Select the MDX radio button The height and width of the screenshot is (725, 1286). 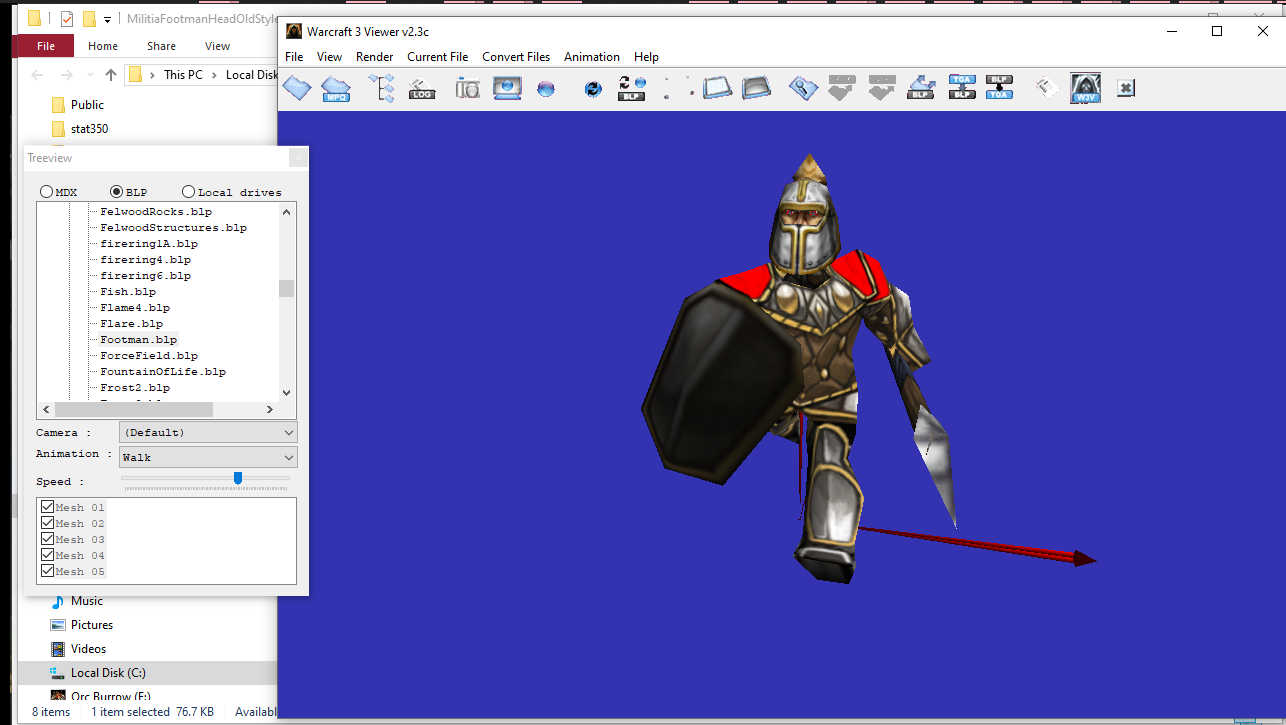tap(46, 192)
